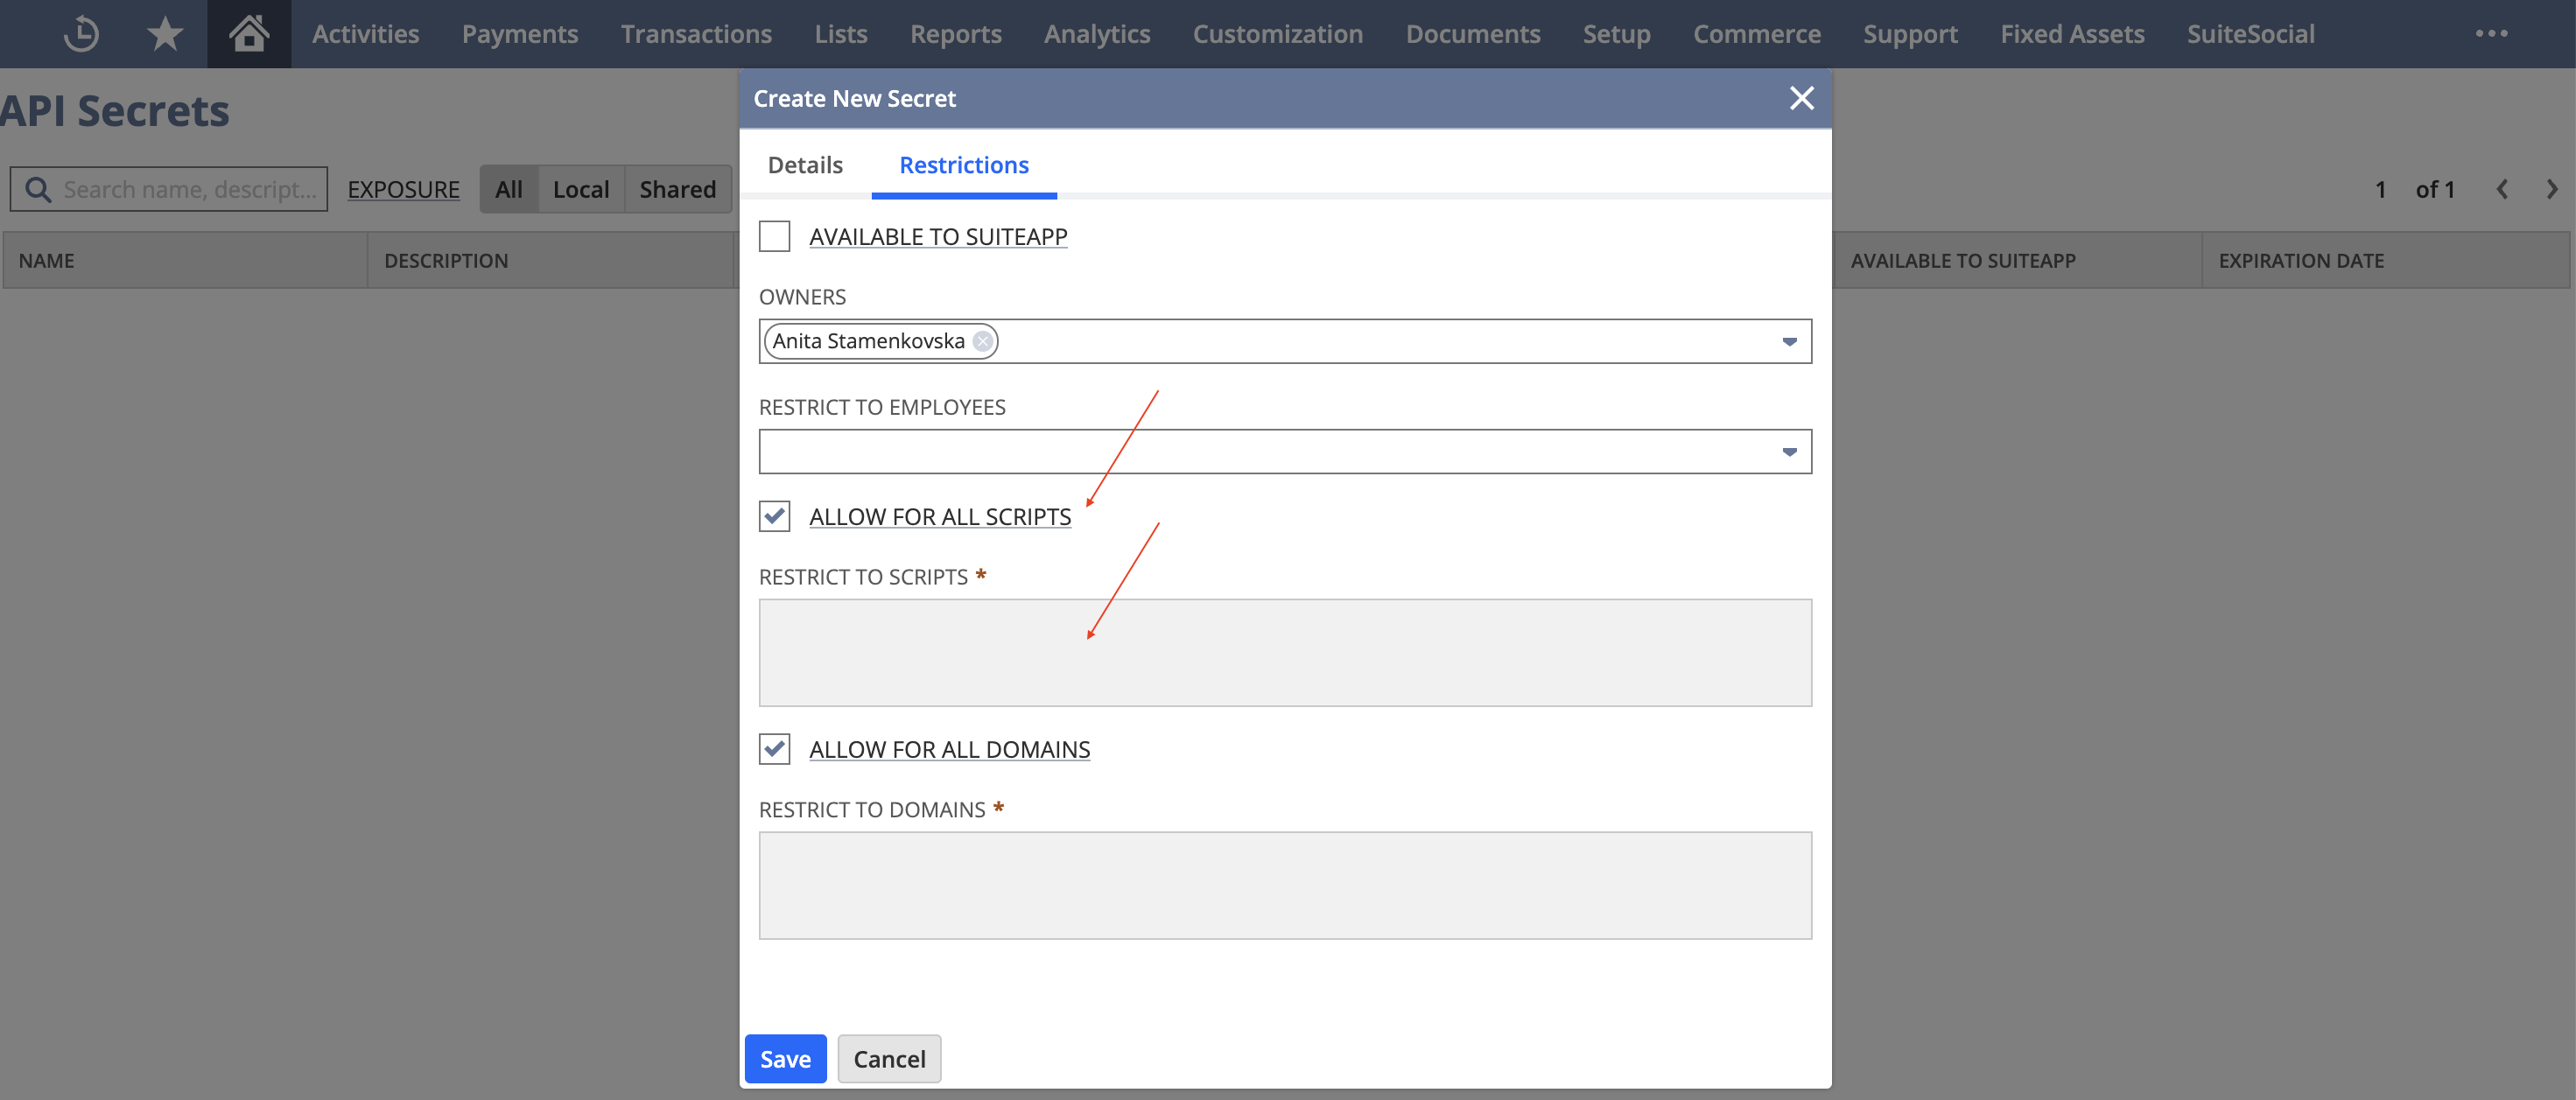Go to next page of results
The width and height of the screenshot is (2576, 1100).
point(2551,189)
